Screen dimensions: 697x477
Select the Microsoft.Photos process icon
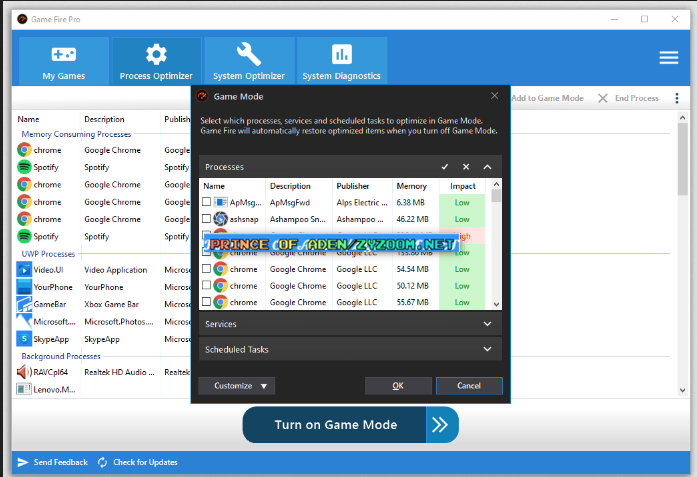24,321
